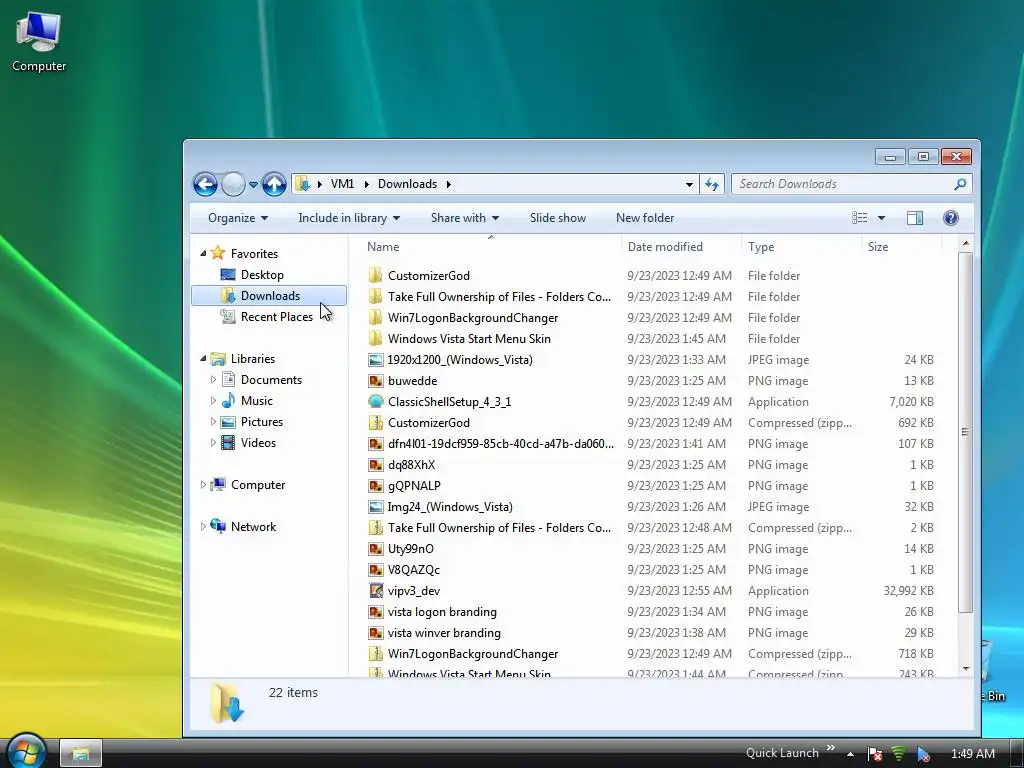Click the change view icon
The height and width of the screenshot is (768, 1024).
(859, 218)
